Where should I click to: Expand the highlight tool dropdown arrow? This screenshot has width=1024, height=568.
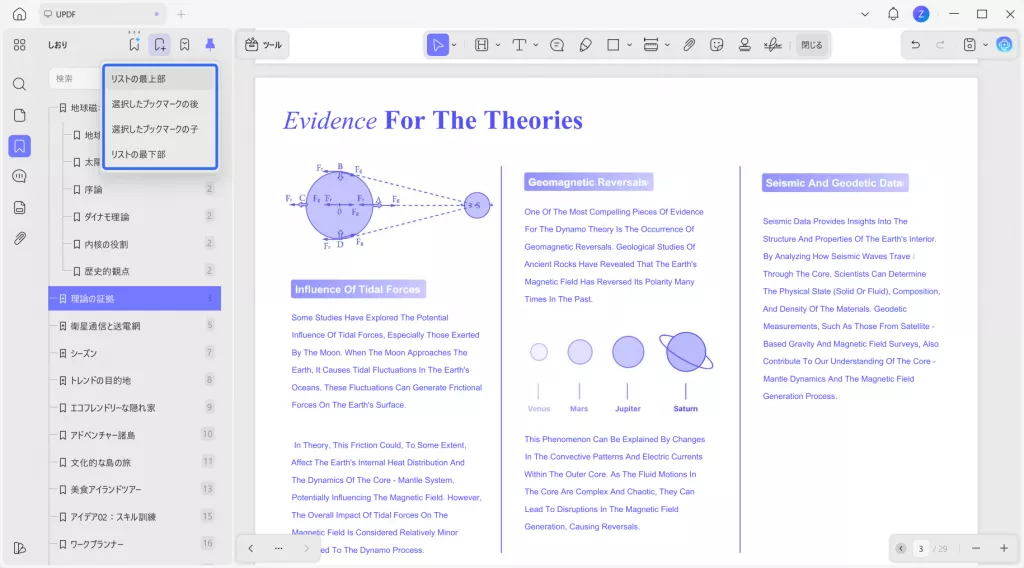[498, 45]
